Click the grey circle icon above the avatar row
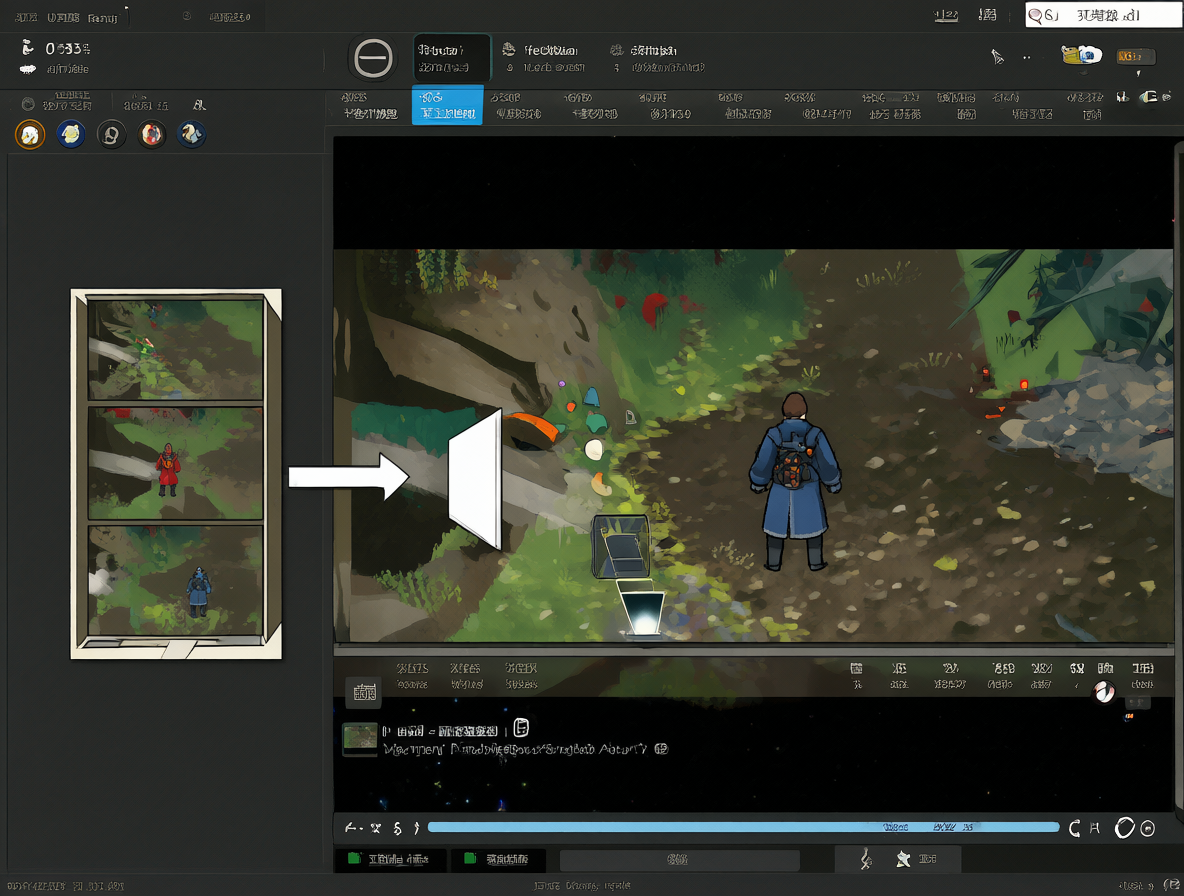Viewport: 1184px width, 896px height. (x=28, y=104)
